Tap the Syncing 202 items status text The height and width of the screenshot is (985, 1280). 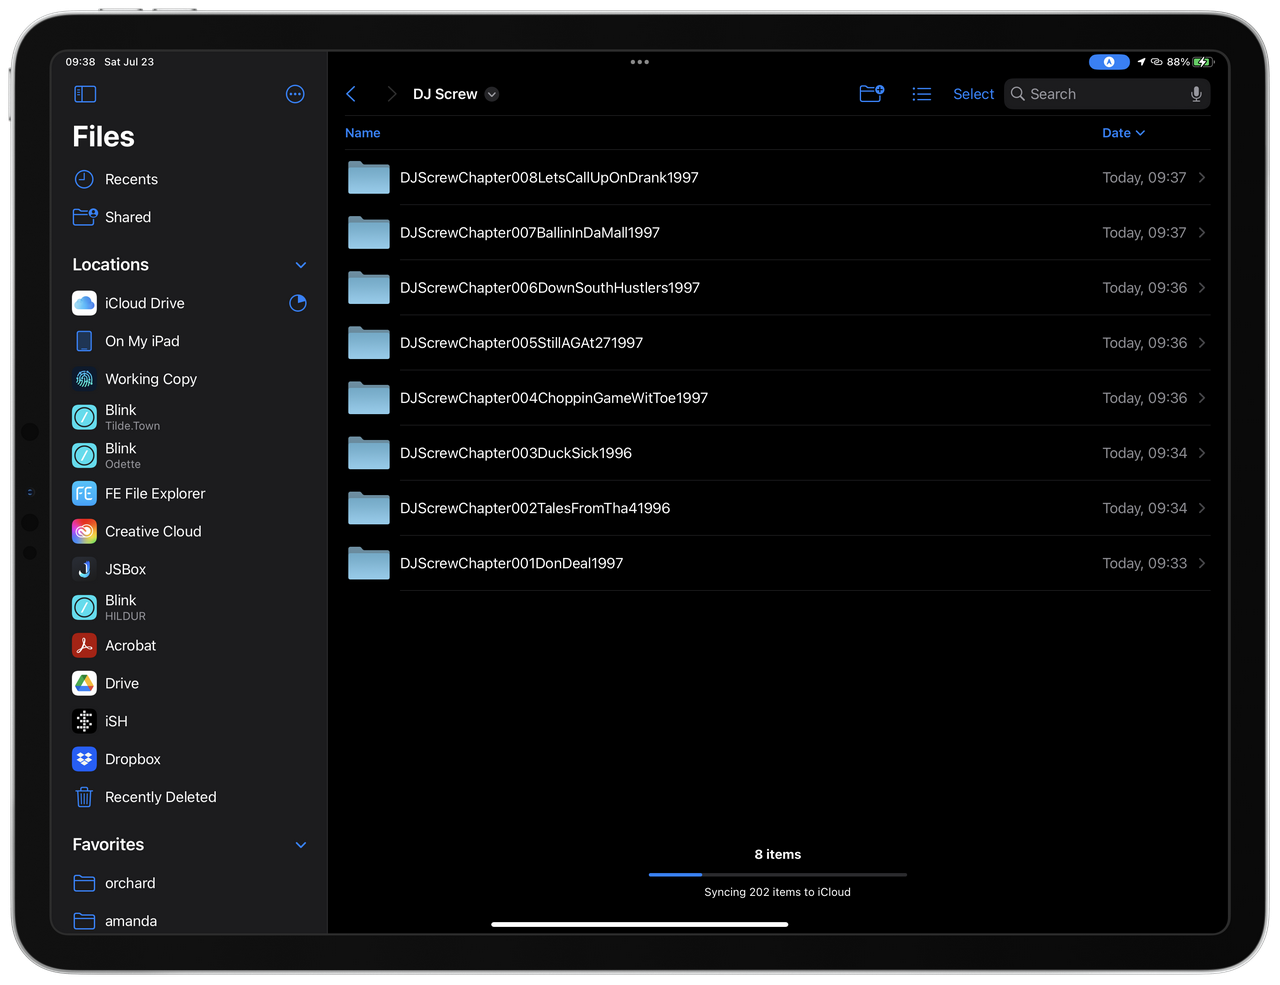(x=777, y=892)
